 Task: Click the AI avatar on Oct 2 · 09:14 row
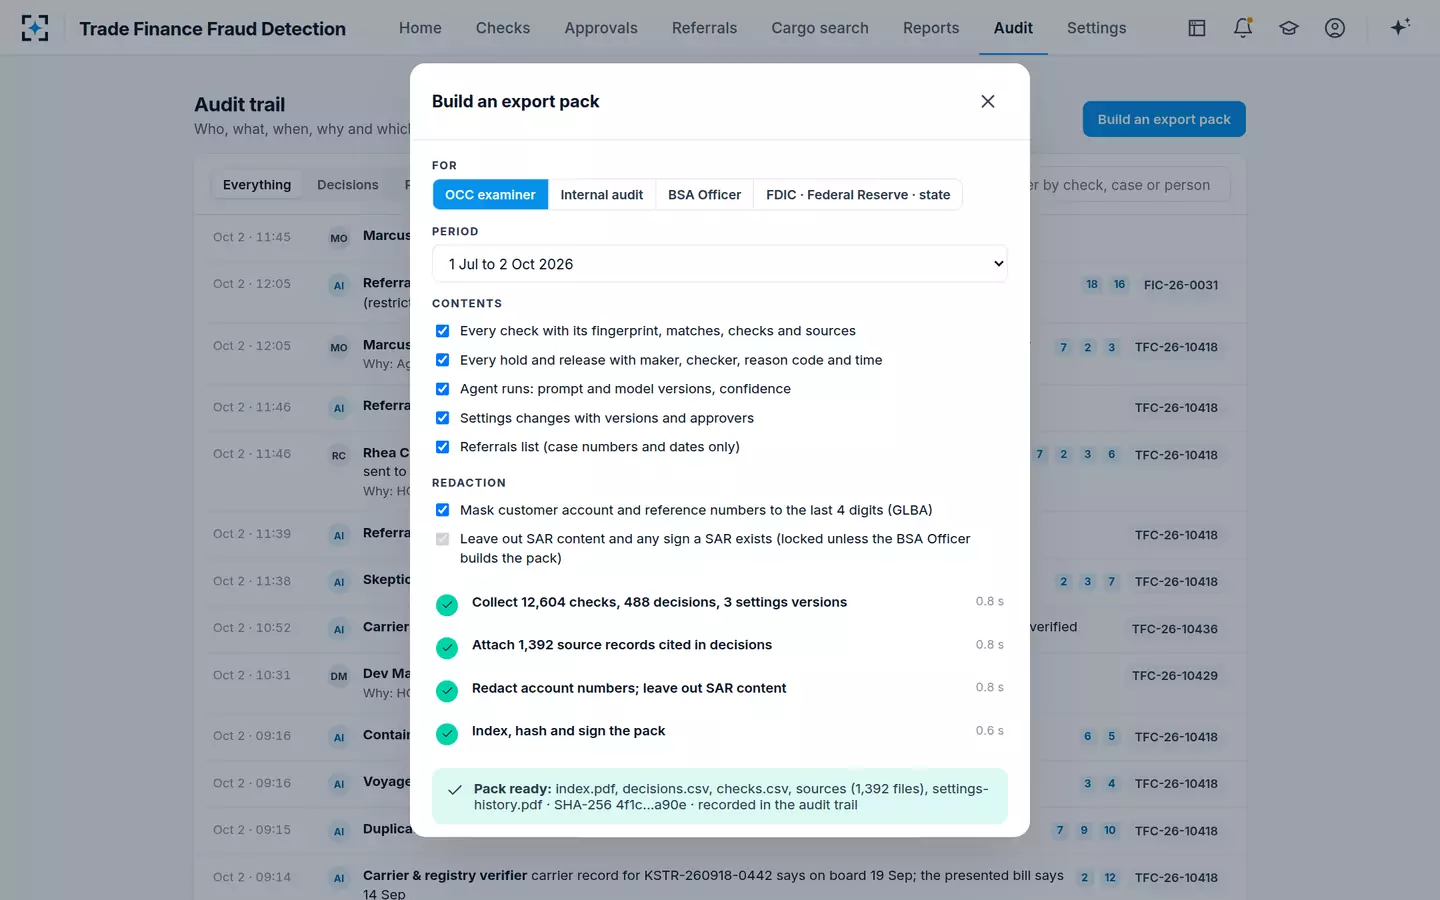339,878
